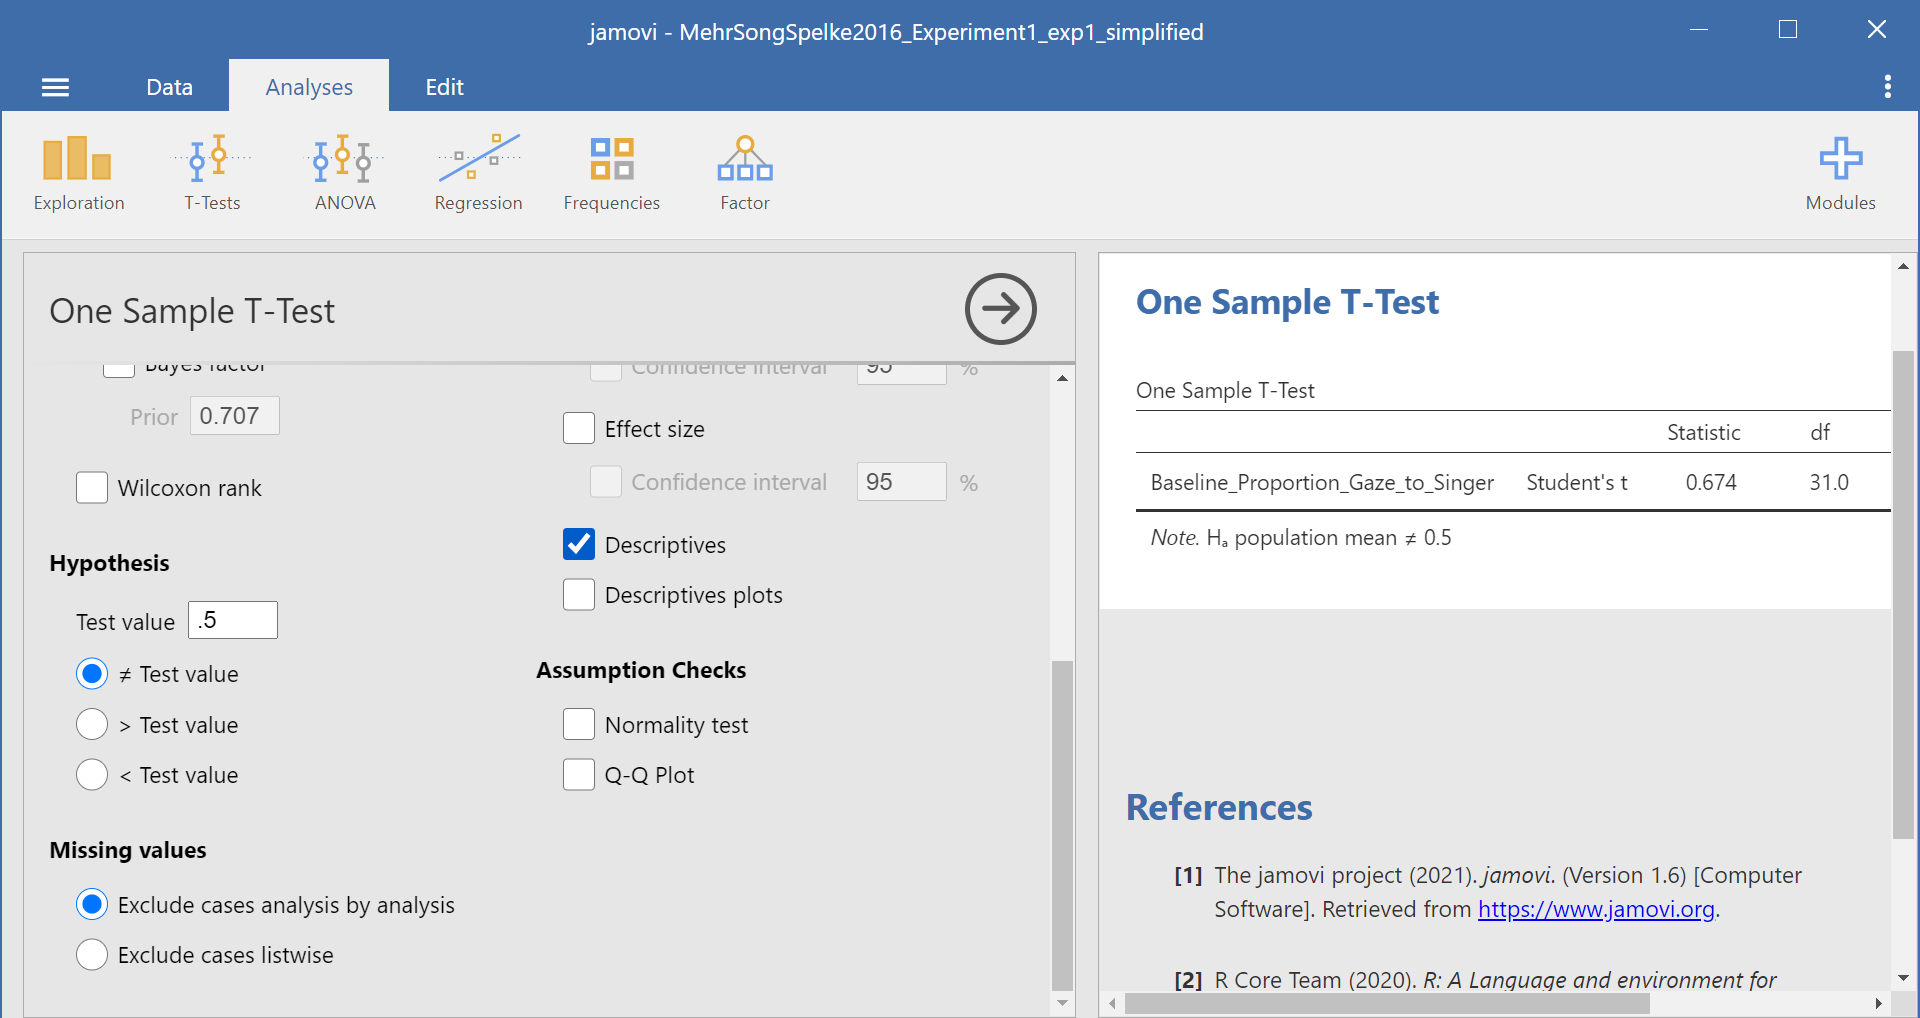Screen dimensions: 1920x1018
Task: Click the Test value input field
Action: (x=233, y=621)
